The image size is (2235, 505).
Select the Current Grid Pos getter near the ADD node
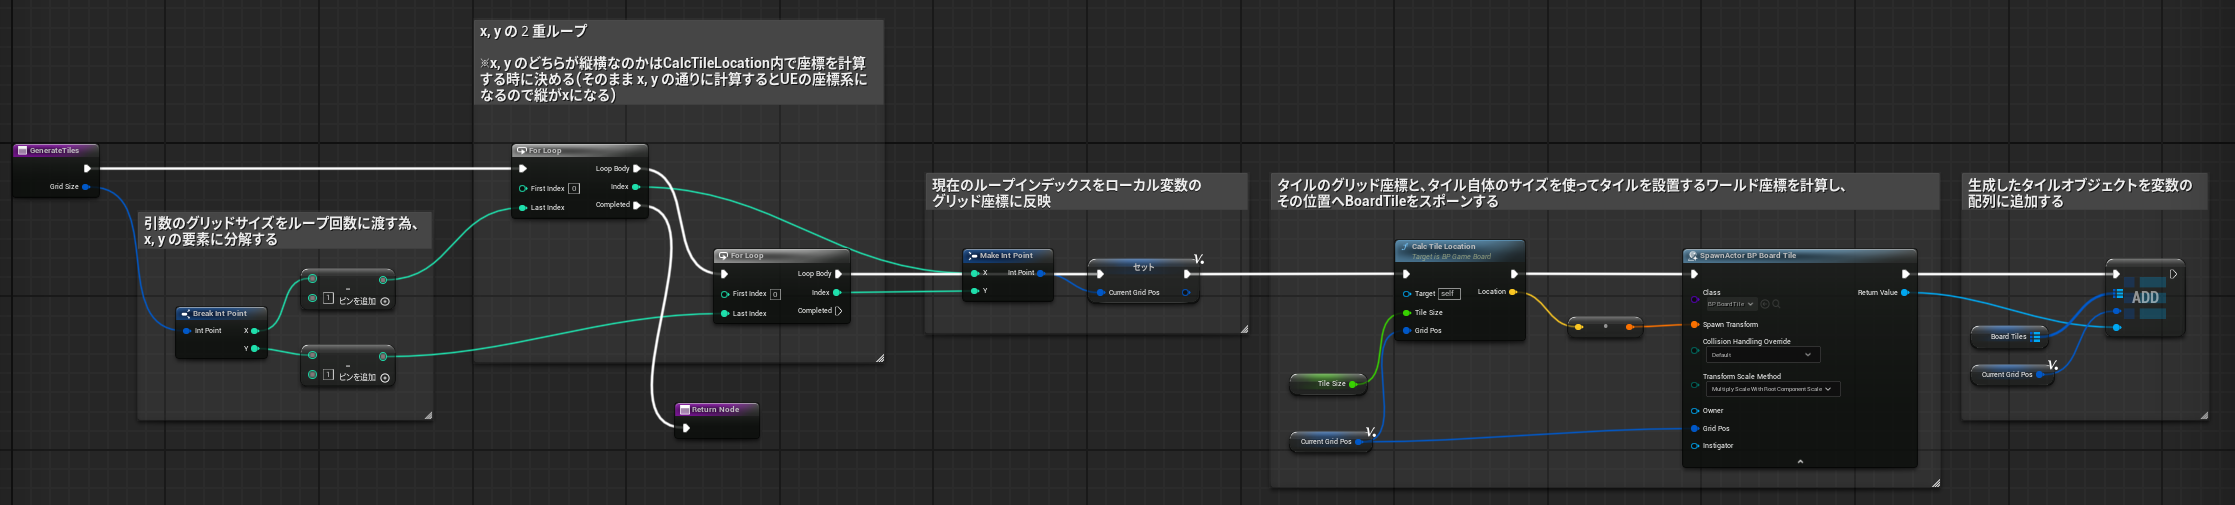point(2012,375)
